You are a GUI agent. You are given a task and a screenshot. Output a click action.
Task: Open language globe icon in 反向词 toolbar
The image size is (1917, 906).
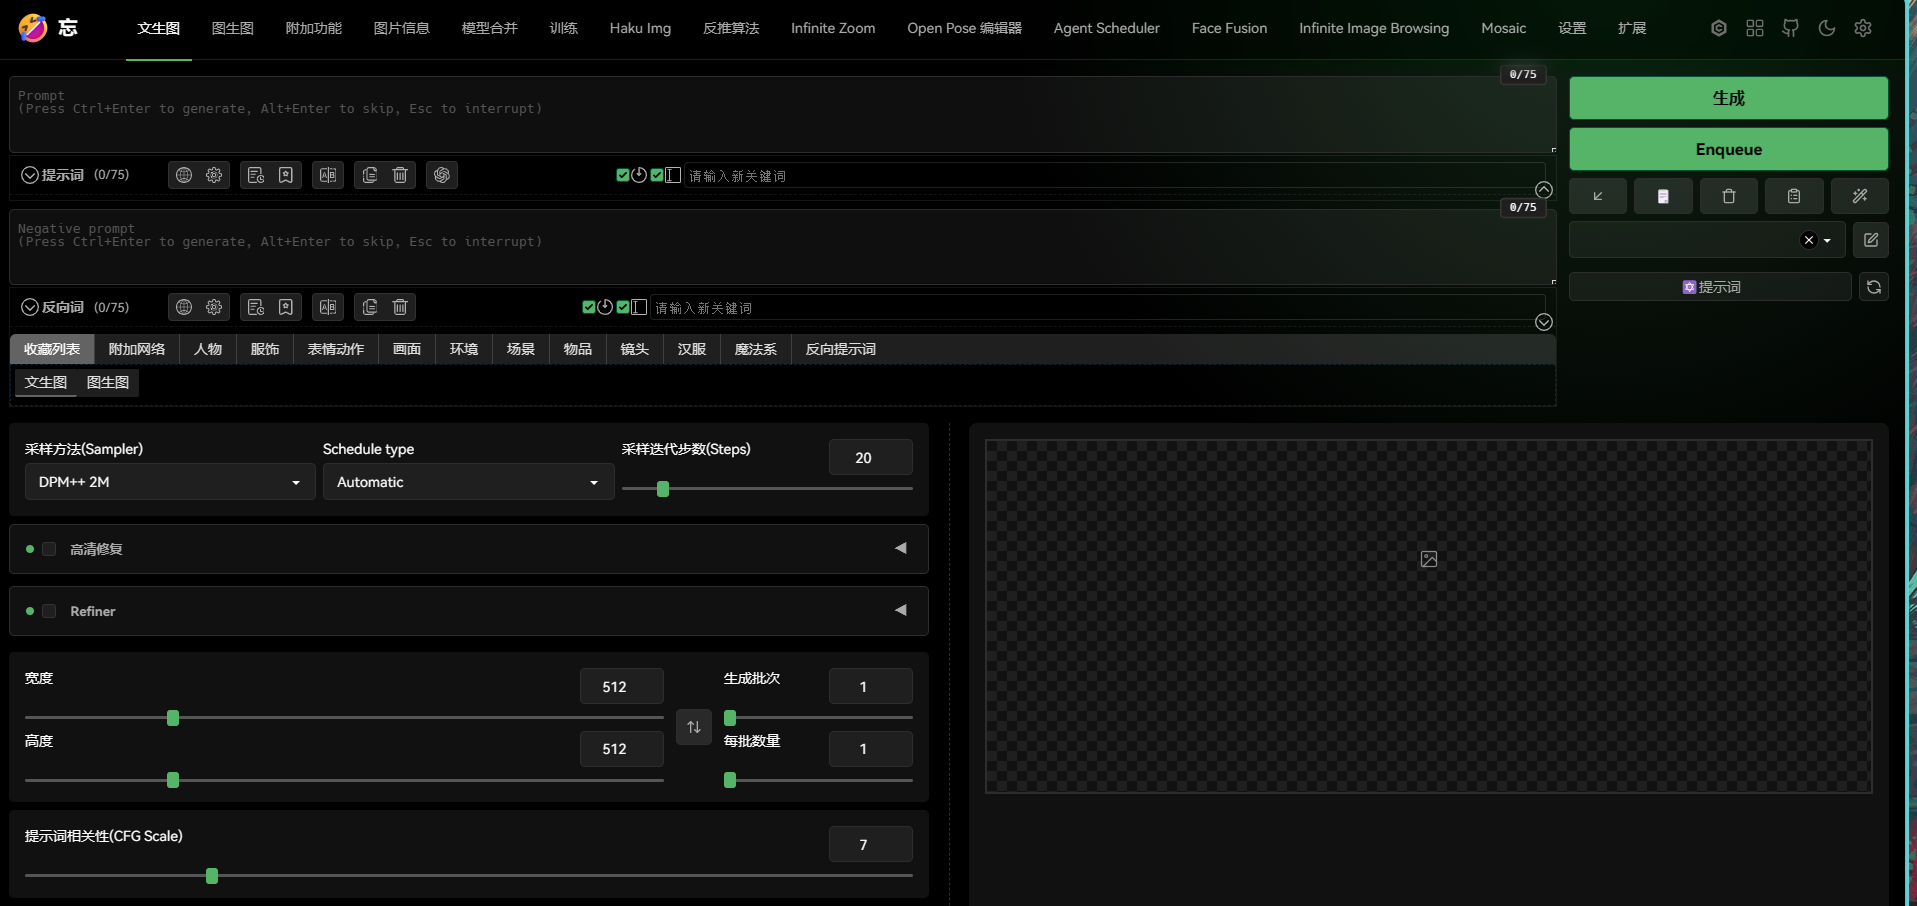click(184, 307)
